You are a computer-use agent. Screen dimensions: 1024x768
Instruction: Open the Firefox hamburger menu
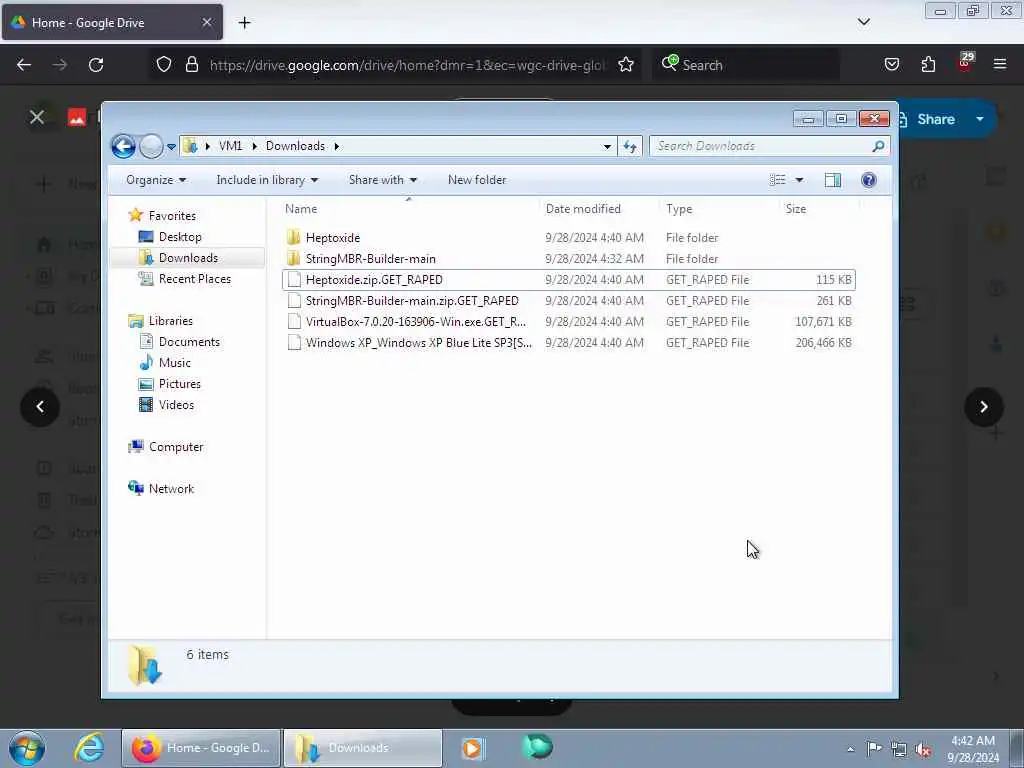coord(1000,65)
